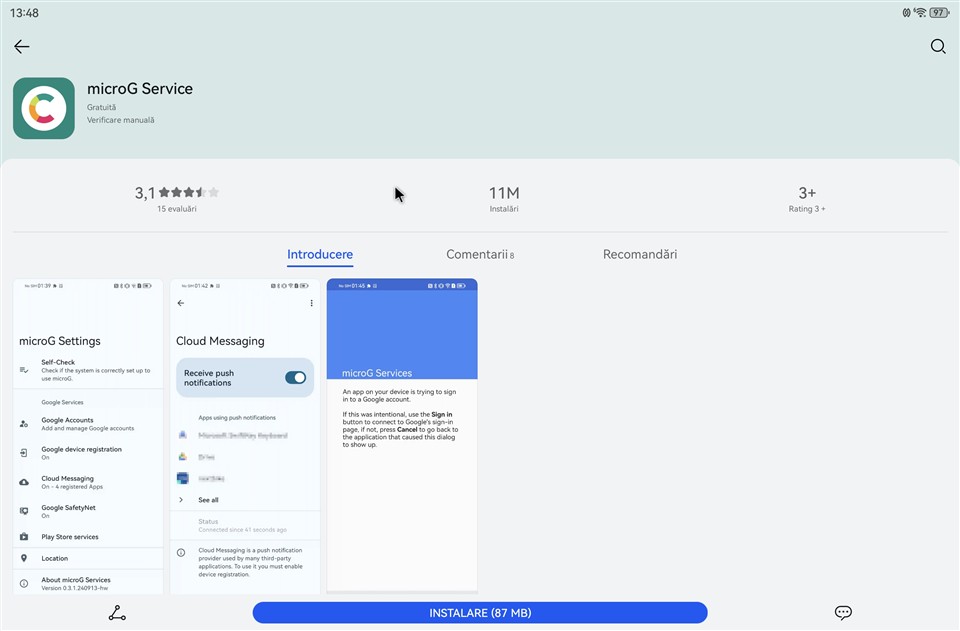This screenshot has height=631, width=960.
Task: Tap the Wi-Fi status icon
Action: click(x=920, y=13)
